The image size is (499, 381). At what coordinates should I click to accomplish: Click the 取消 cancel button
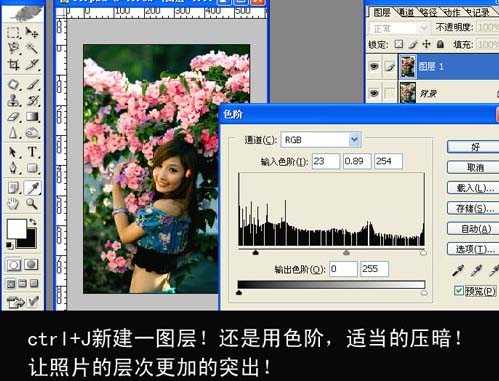473,167
